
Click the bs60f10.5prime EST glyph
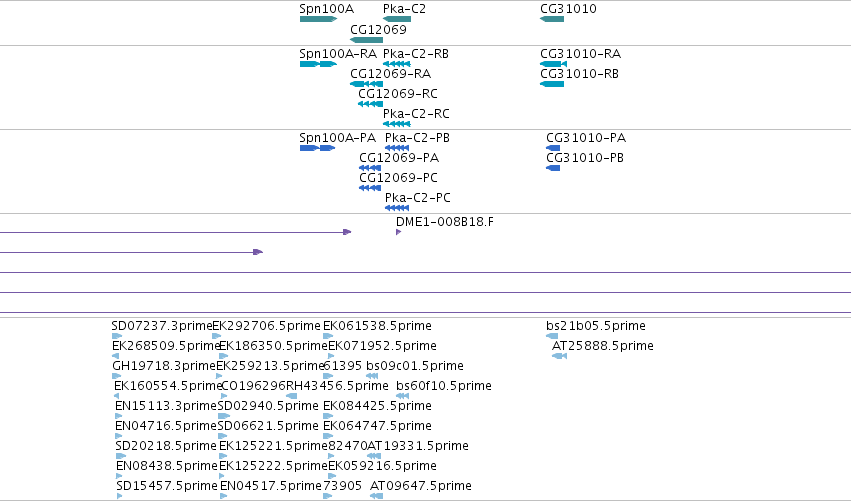click(x=402, y=396)
